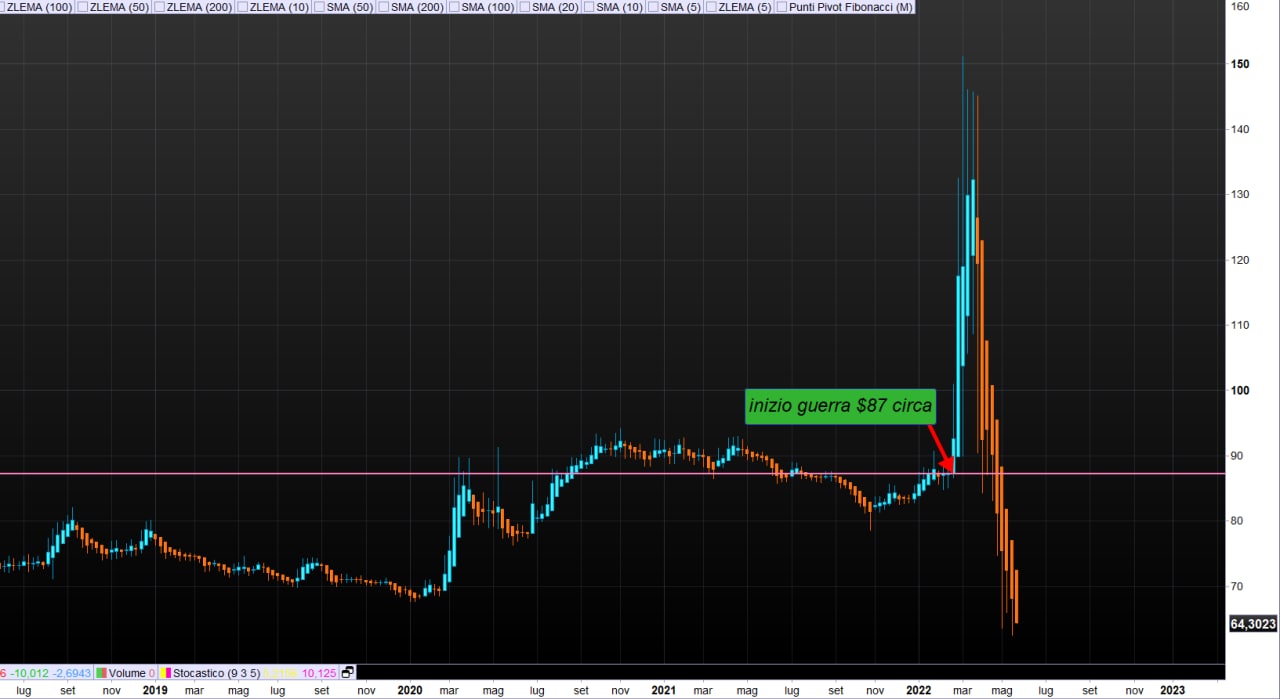The width and height of the screenshot is (1280, 699).
Task: Show Punti Pivot Fibonacci (M) overlay
Action: [782, 7]
